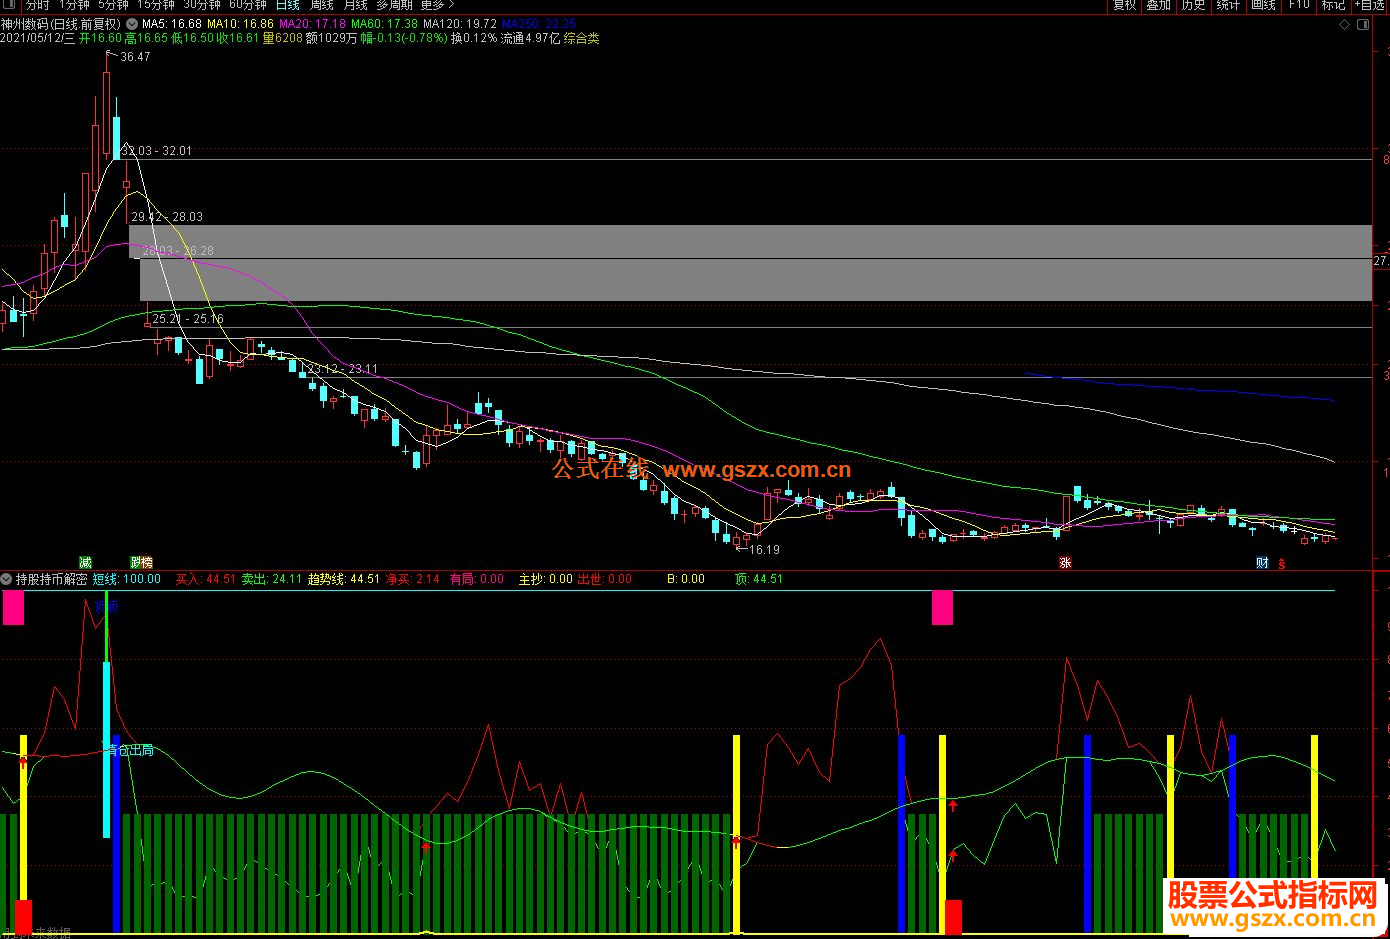This screenshot has height=939, width=1390.
Task: Click the leftmost pink block in the indicator pane
Action: [13, 608]
